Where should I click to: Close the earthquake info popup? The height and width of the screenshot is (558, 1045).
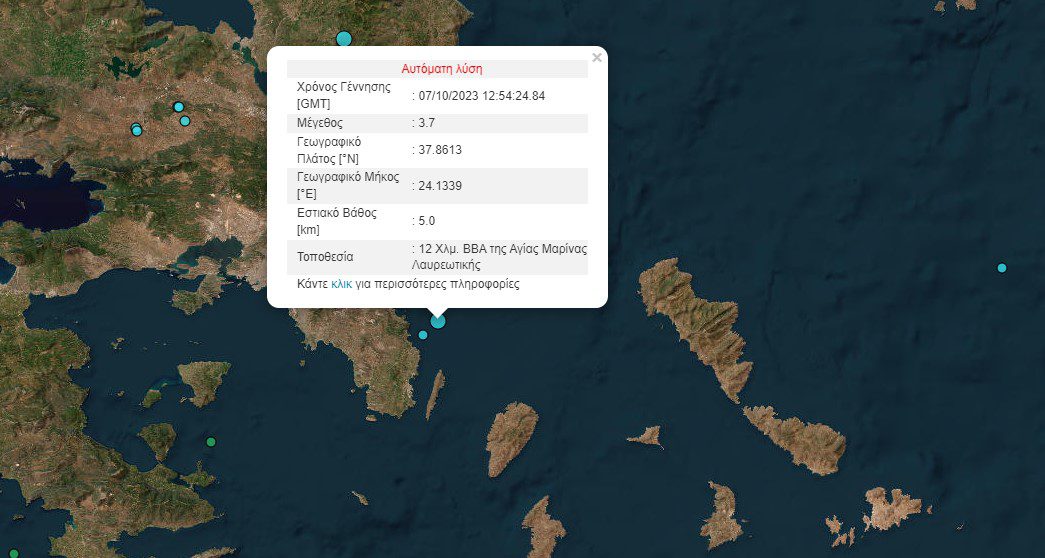click(x=597, y=58)
